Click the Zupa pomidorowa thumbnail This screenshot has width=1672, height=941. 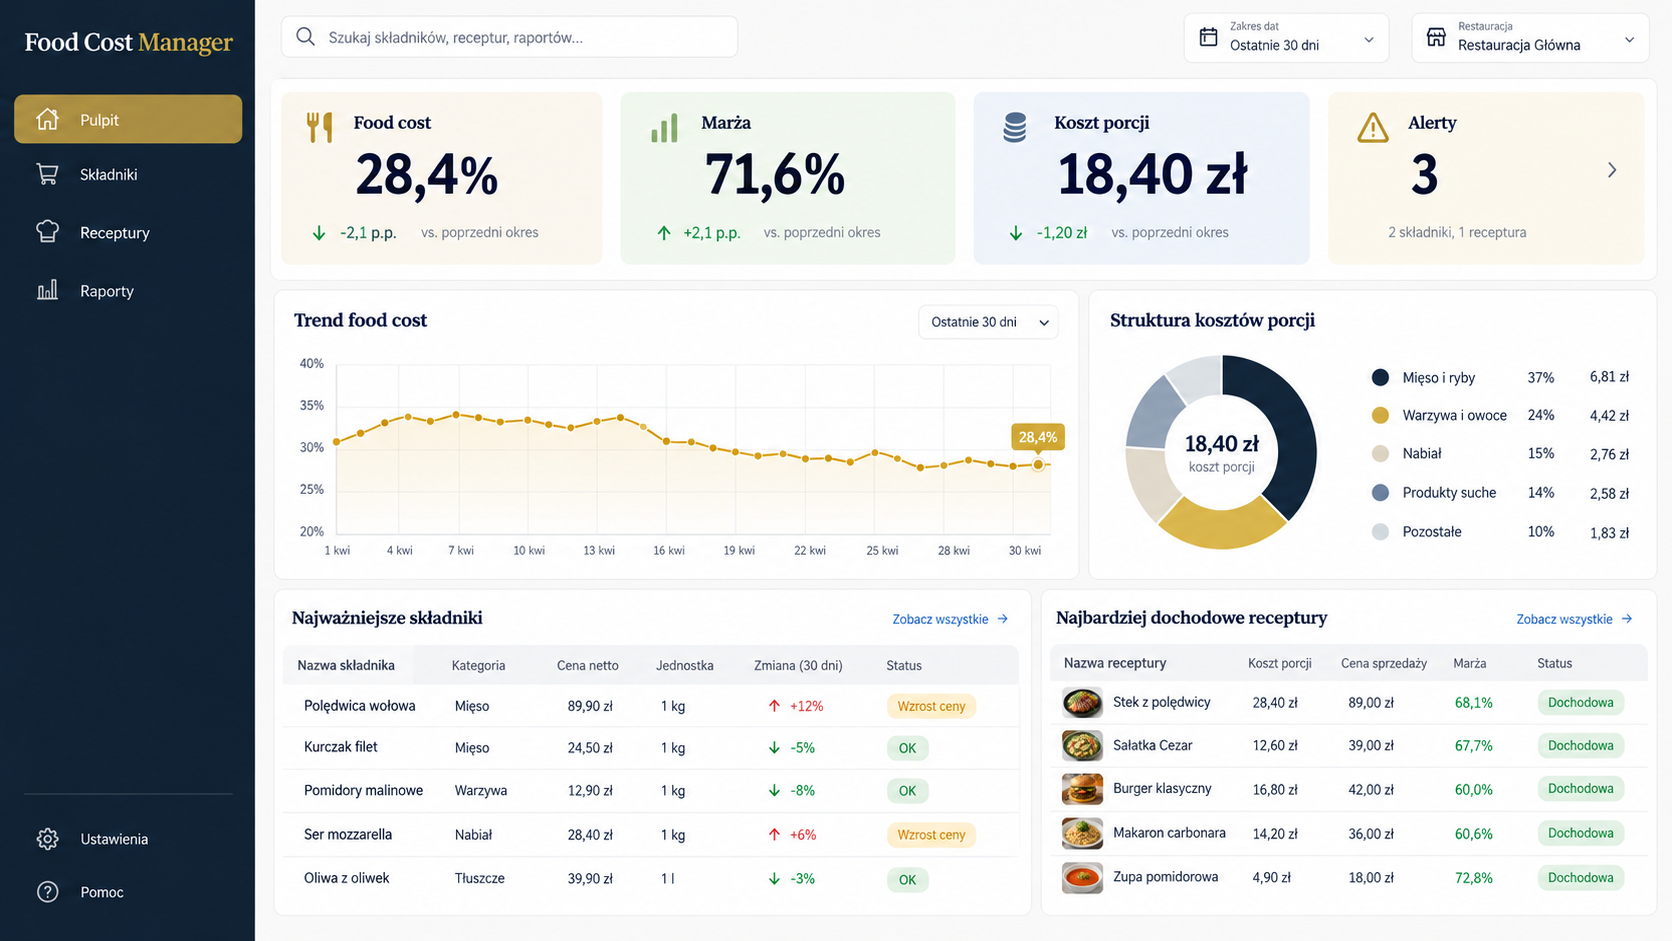1082,878
